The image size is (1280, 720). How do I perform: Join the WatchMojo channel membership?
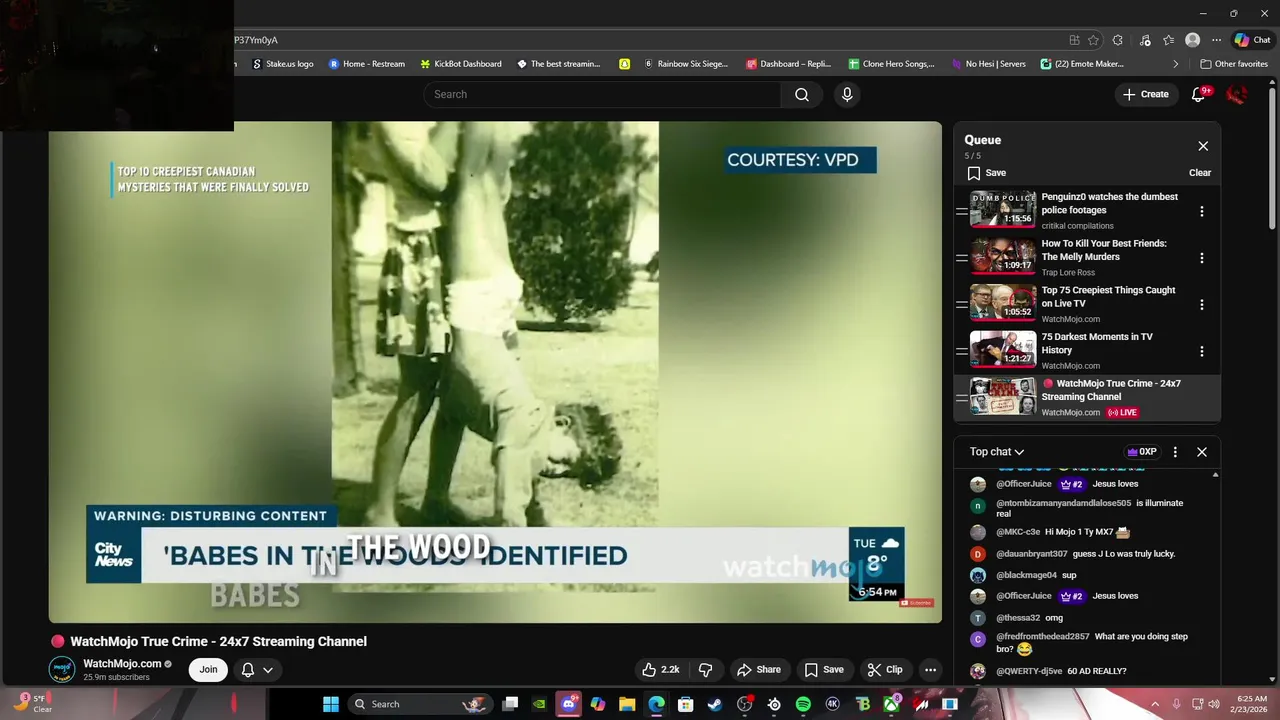(x=208, y=670)
